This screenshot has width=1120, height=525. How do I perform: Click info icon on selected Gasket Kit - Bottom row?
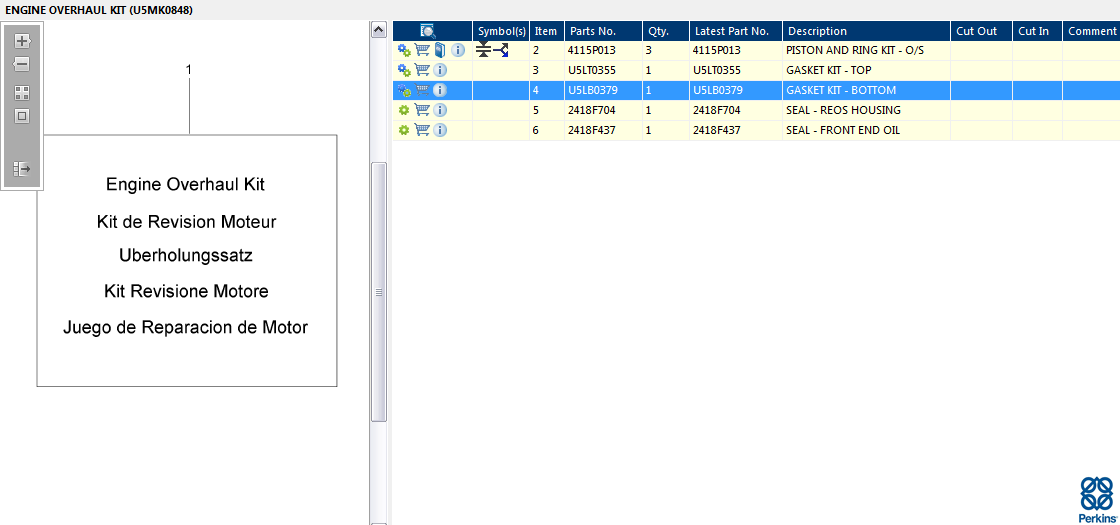(x=440, y=90)
